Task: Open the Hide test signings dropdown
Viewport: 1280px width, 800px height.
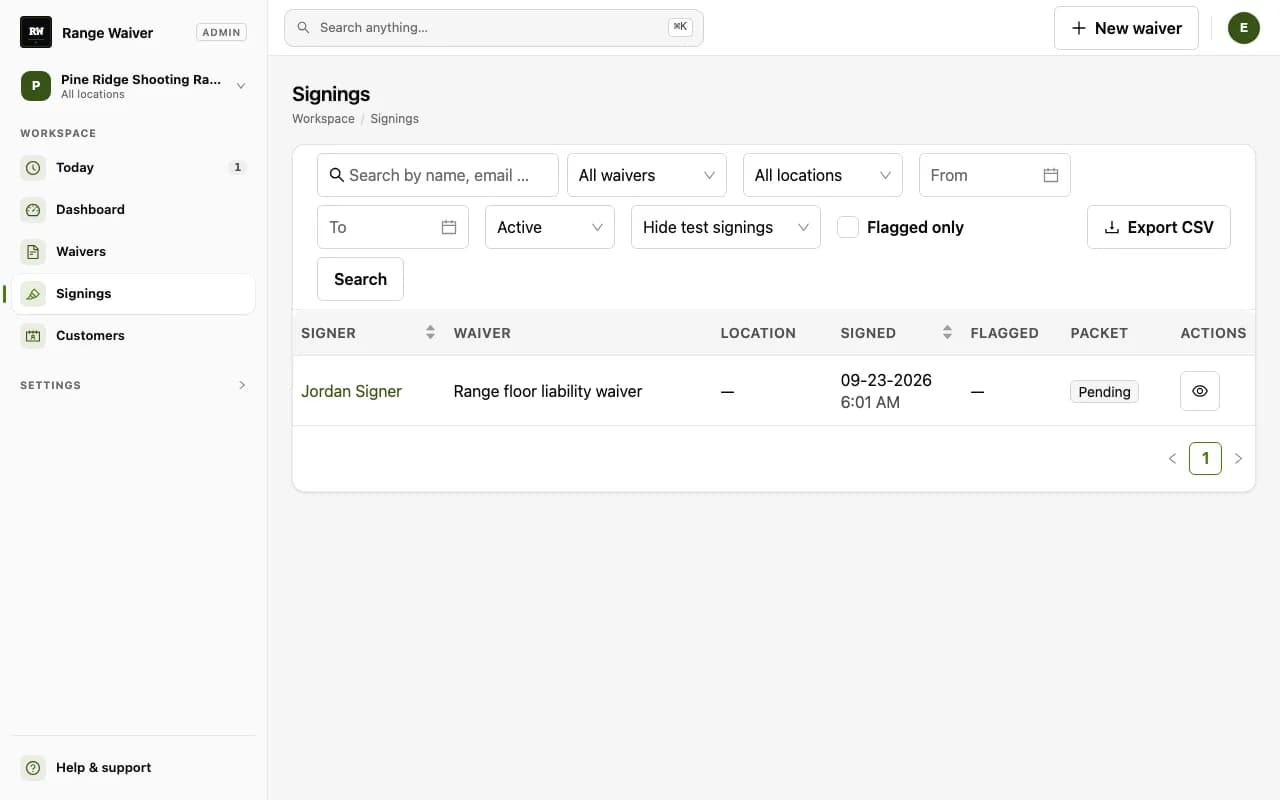Action: coord(726,227)
